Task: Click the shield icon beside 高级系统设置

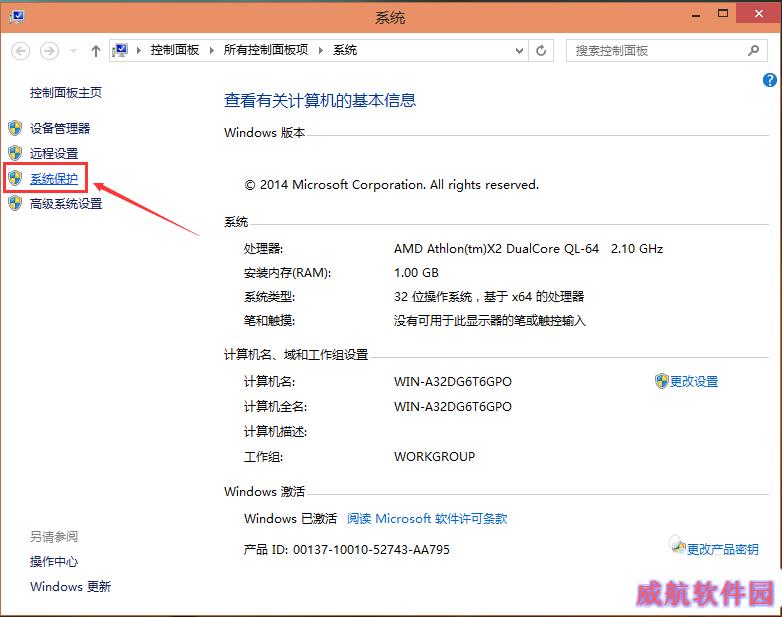Action: [x=15, y=203]
